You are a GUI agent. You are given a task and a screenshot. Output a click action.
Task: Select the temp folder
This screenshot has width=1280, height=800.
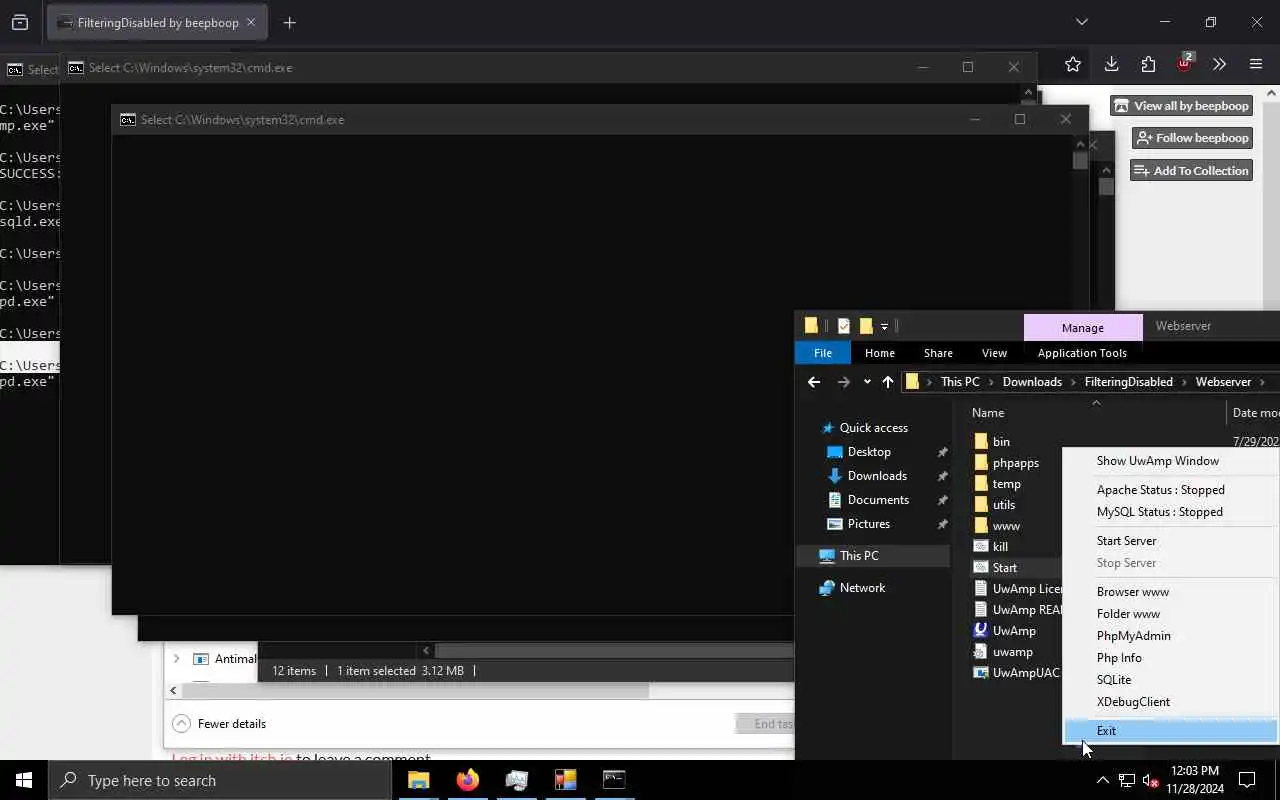tap(1006, 484)
